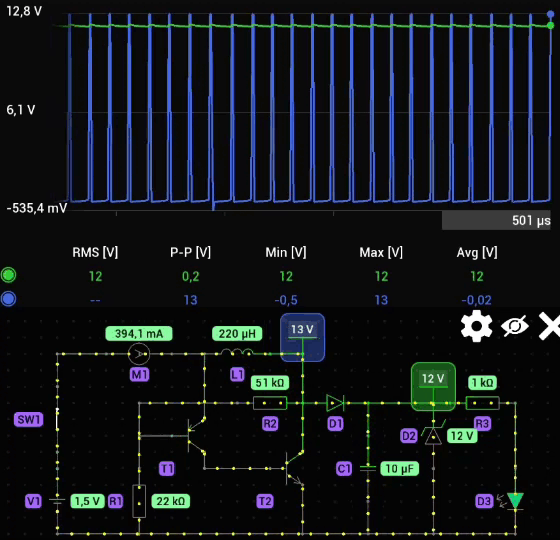This screenshot has height=540, width=560.
Task: Select the T1 transistor symbol
Action: 195,436
